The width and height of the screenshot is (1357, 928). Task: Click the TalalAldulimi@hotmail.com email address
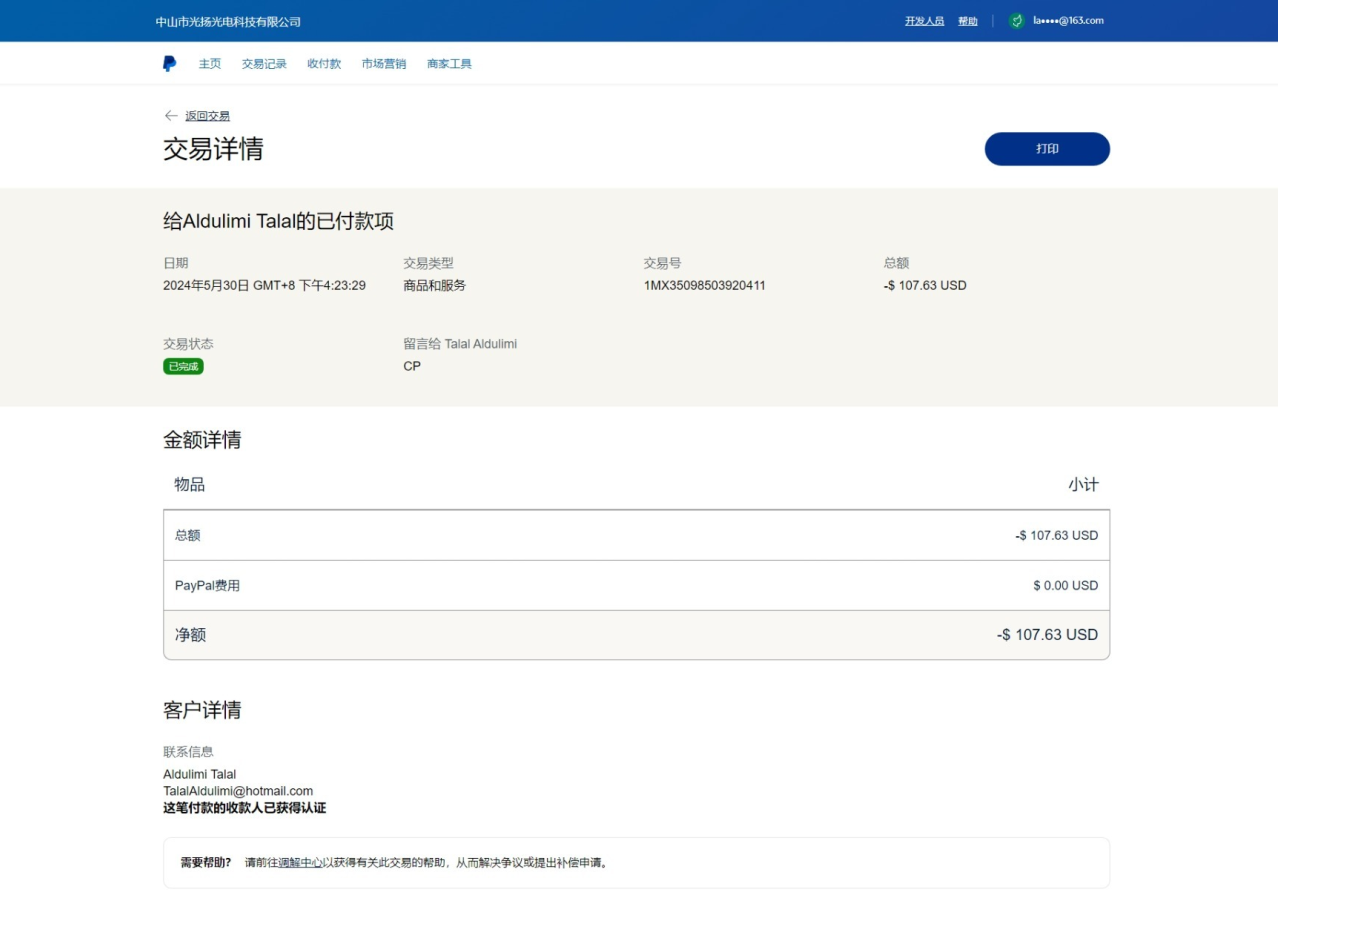coord(238,791)
